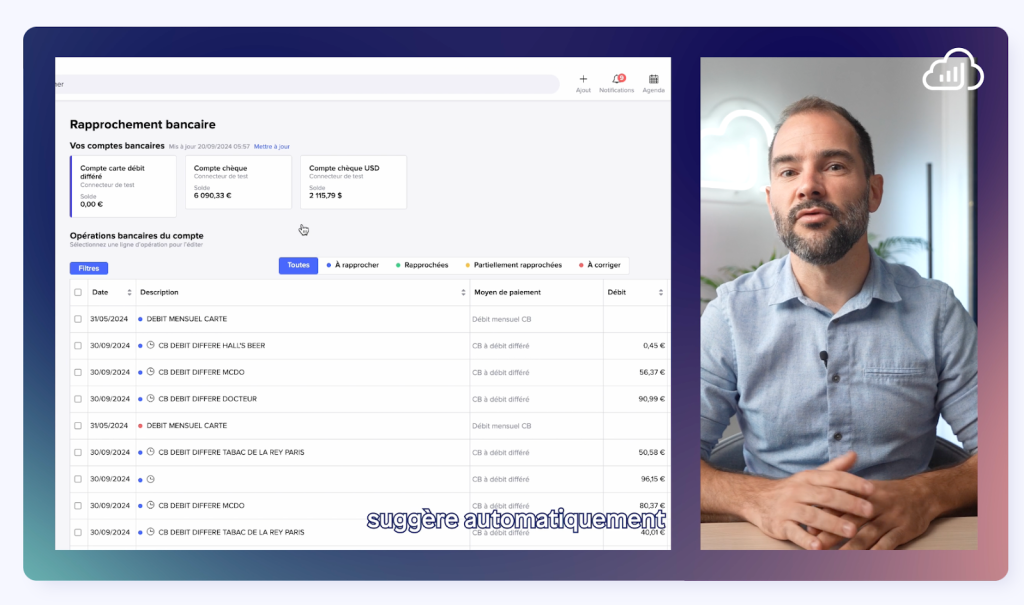
Task: Click the Ajout plus icon
Action: (583, 79)
